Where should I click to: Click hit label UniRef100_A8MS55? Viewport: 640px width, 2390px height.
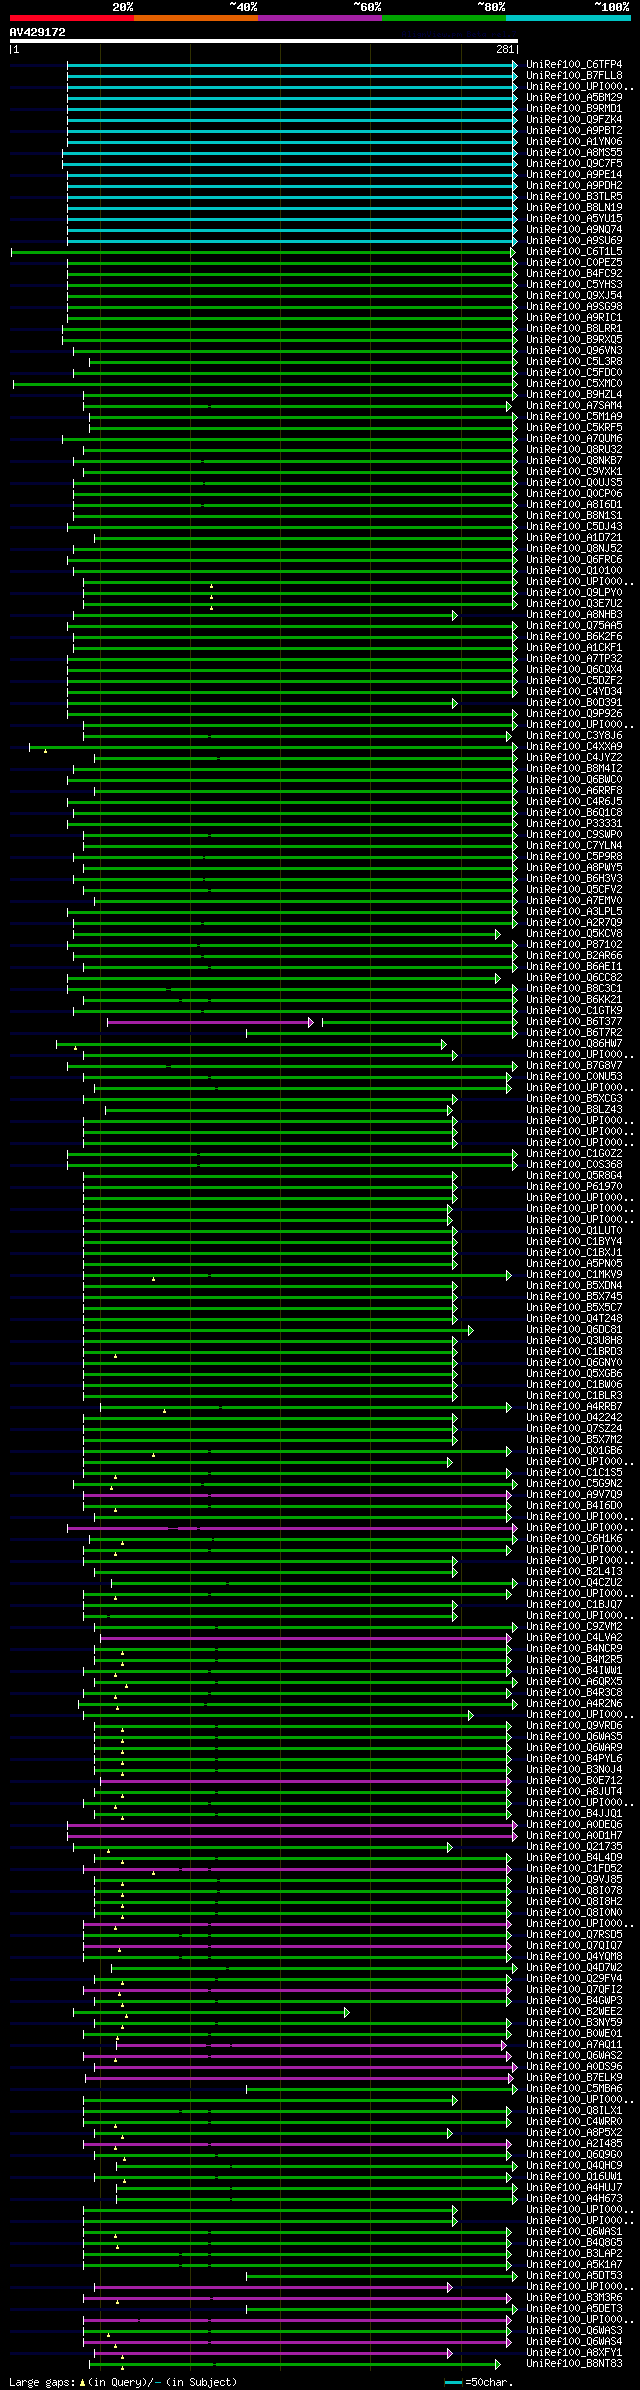(x=574, y=153)
